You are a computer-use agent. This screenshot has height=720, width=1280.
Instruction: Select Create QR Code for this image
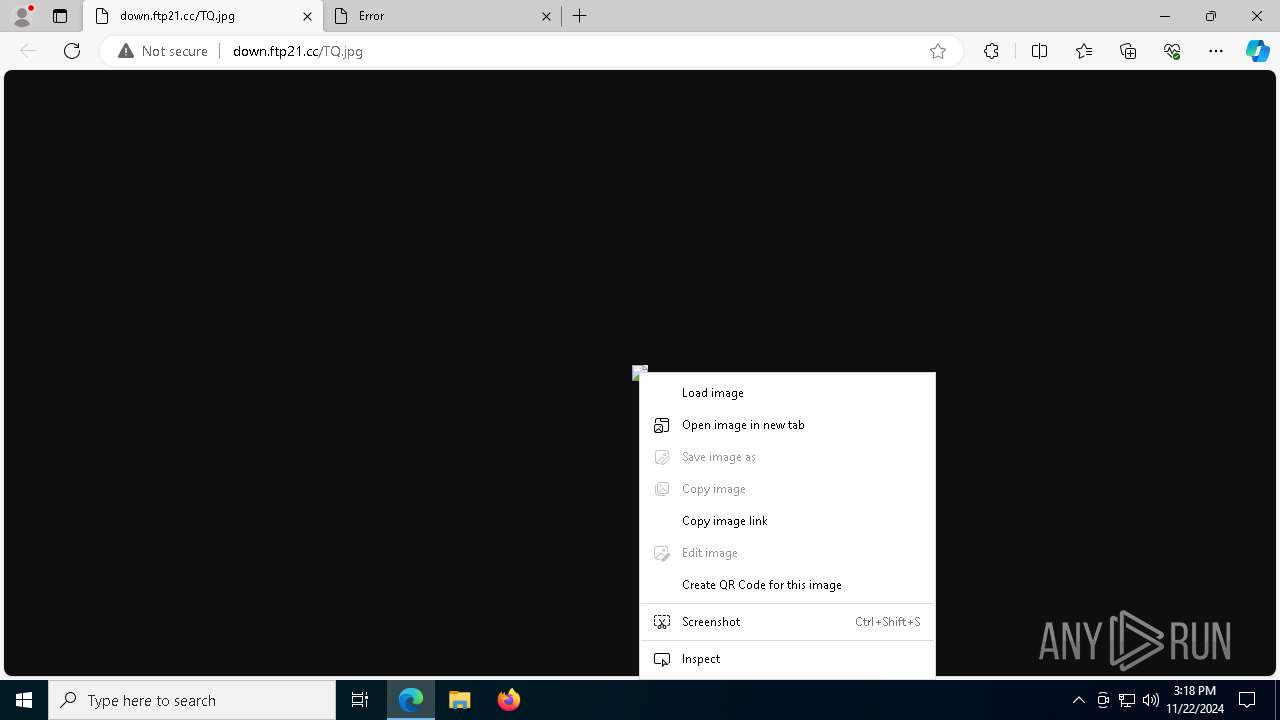pyautogui.click(x=787, y=585)
